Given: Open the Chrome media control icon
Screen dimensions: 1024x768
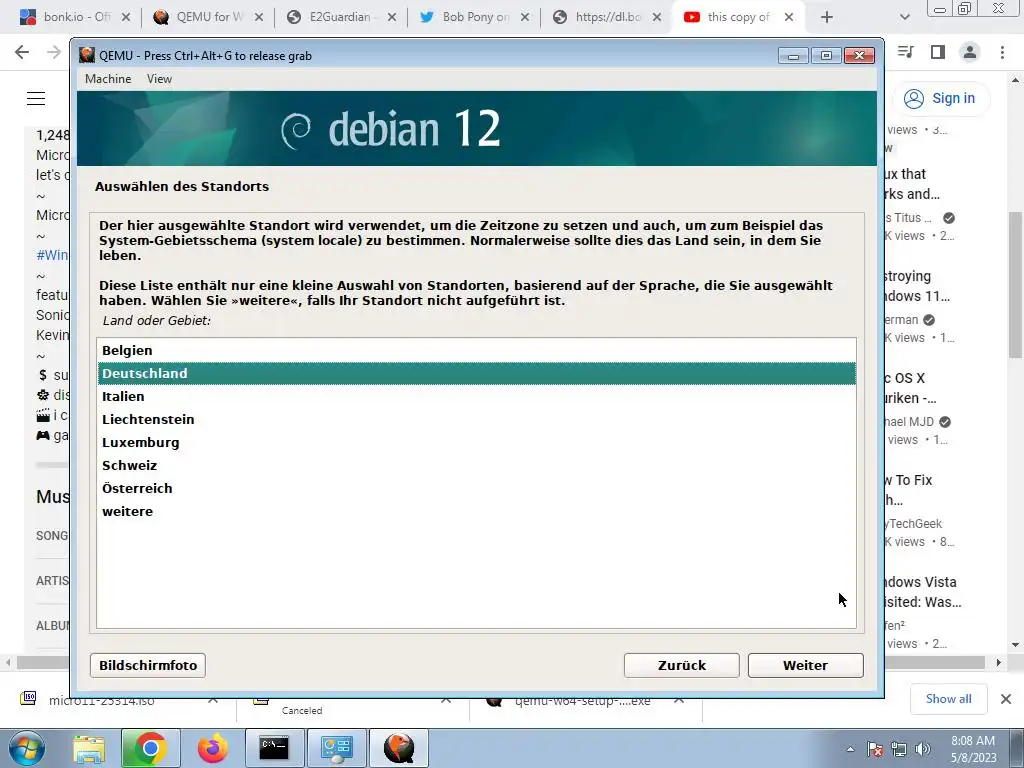Looking at the screenshot, I should [x=906, y=52].
